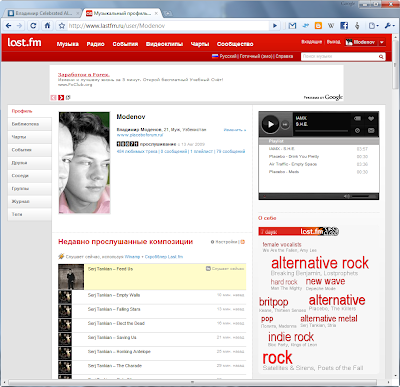Open a new browser tab

coord(168,13)
